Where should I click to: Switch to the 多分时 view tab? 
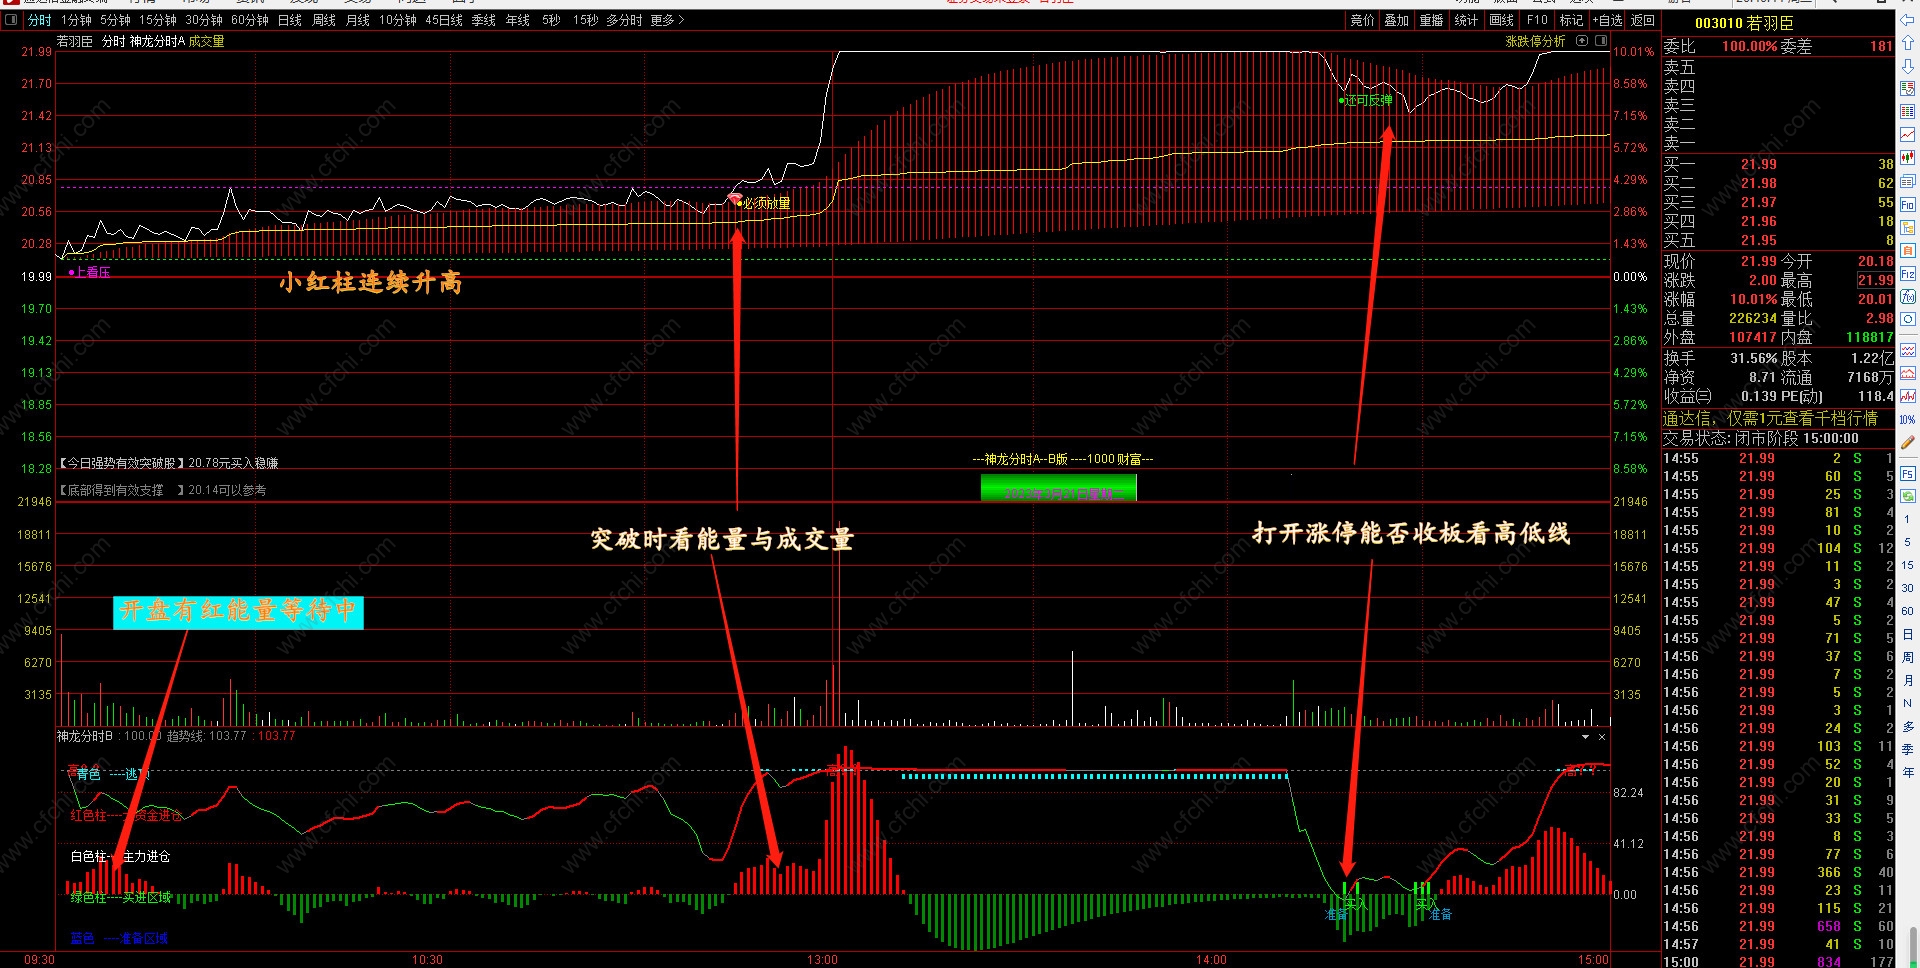point(624,20)
